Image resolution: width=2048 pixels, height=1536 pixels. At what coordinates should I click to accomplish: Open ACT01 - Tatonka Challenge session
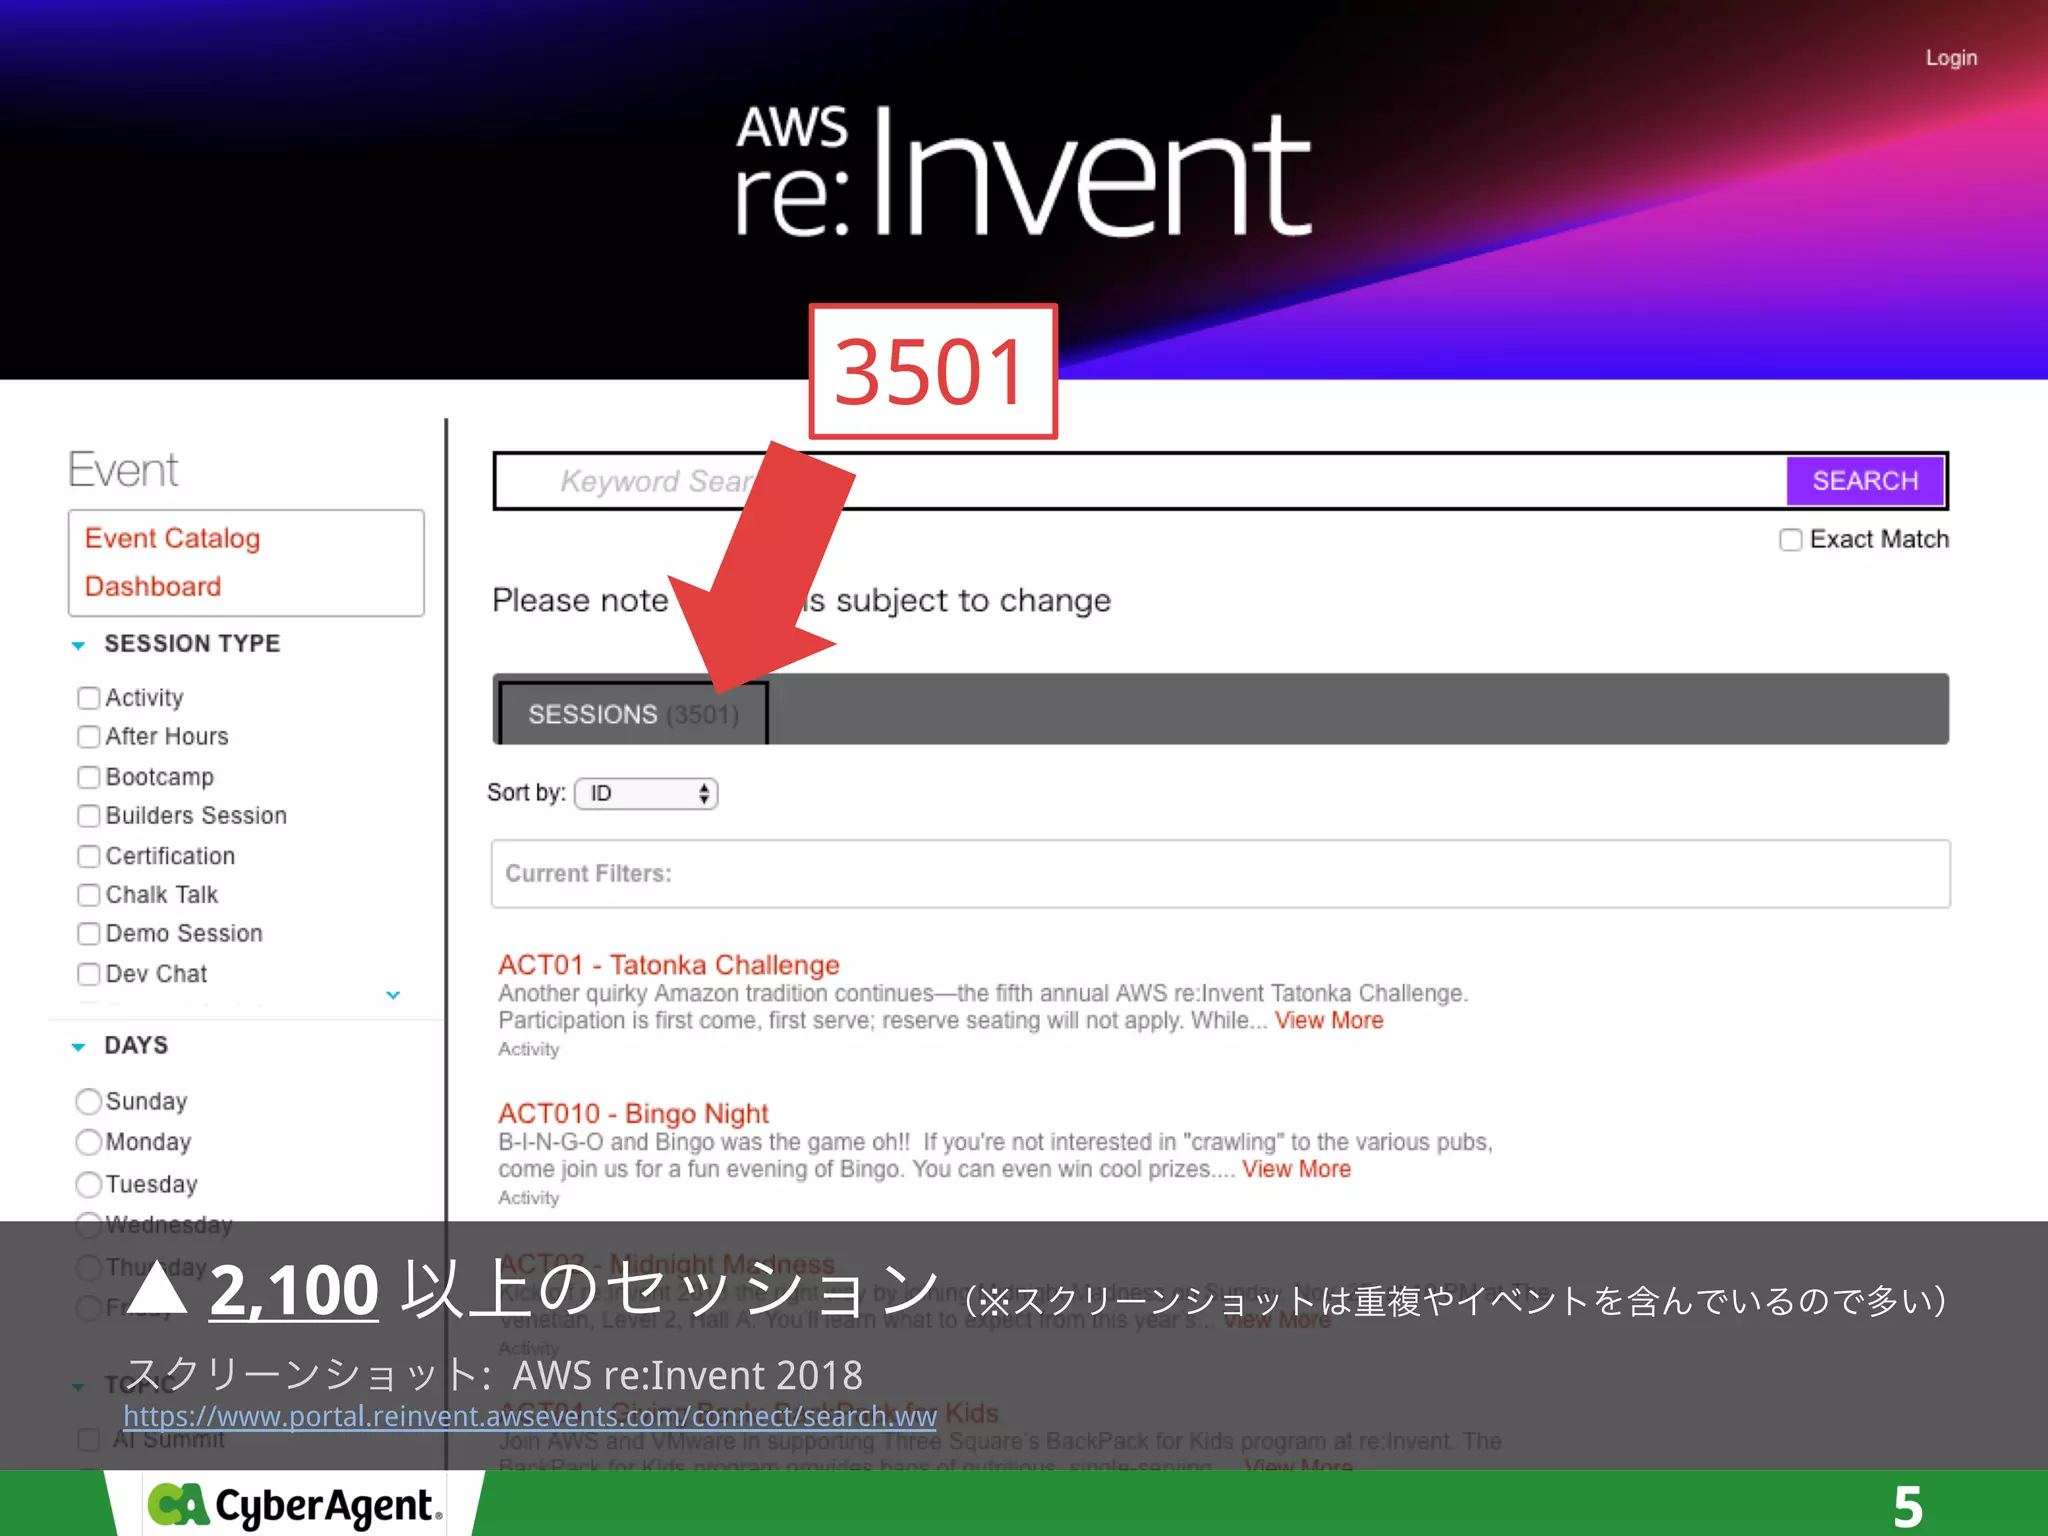(x=668, y=965)
